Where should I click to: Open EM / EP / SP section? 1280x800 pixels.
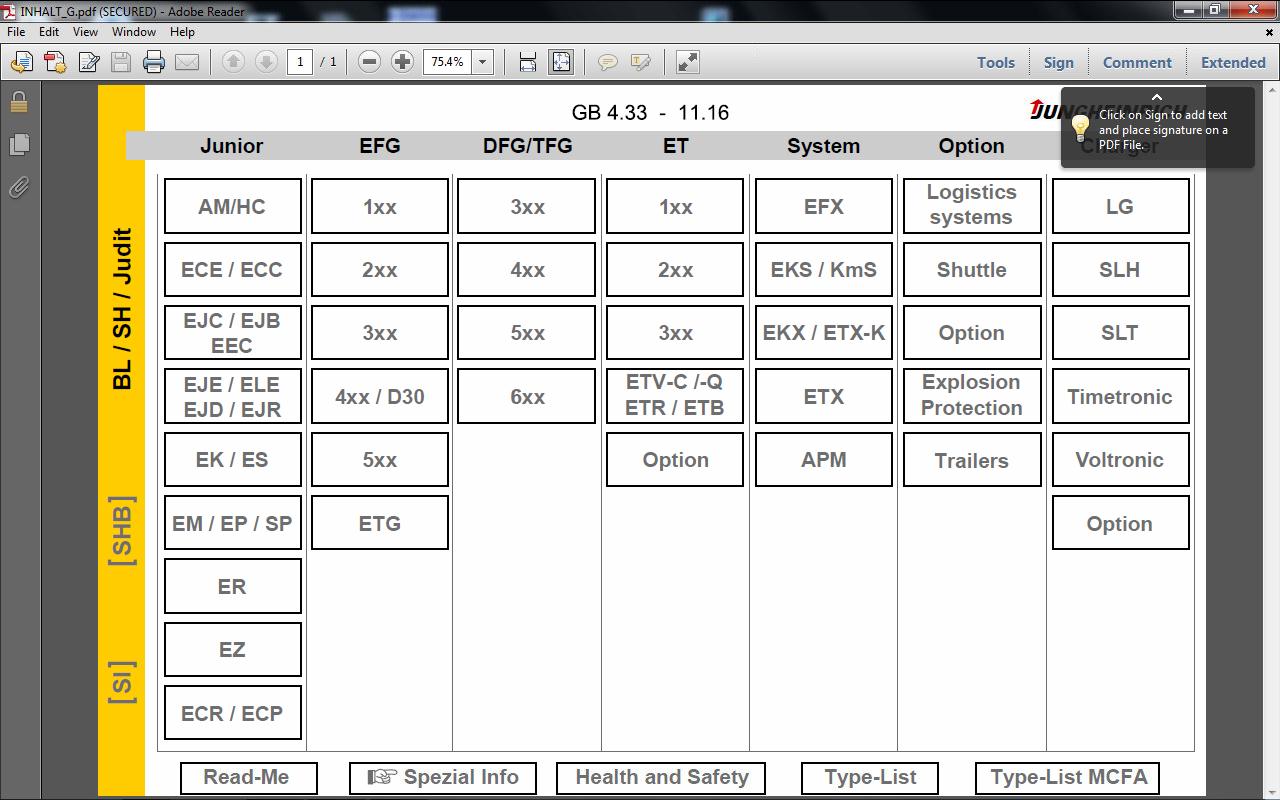point(232,523)
